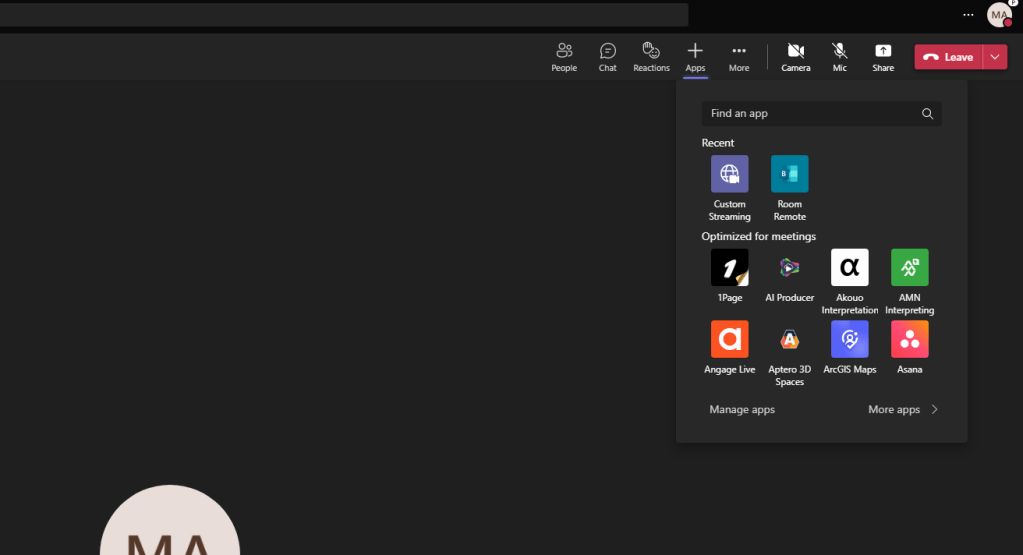Expand More apps with the chevron
Image resolution: width=1023 pixels, height=555 pixels.
coord(934,409)
